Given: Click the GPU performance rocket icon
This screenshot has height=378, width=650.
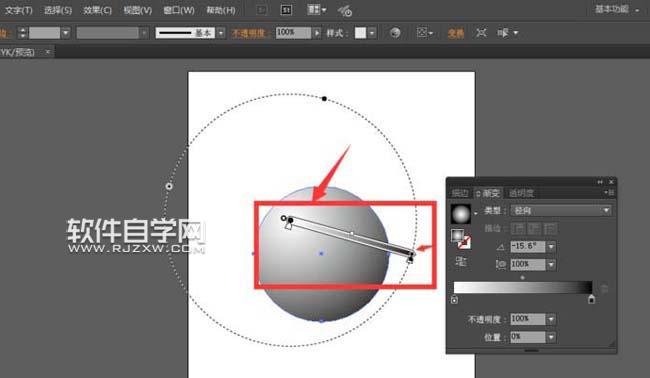Looking at the screenshot, I should 344,11.
